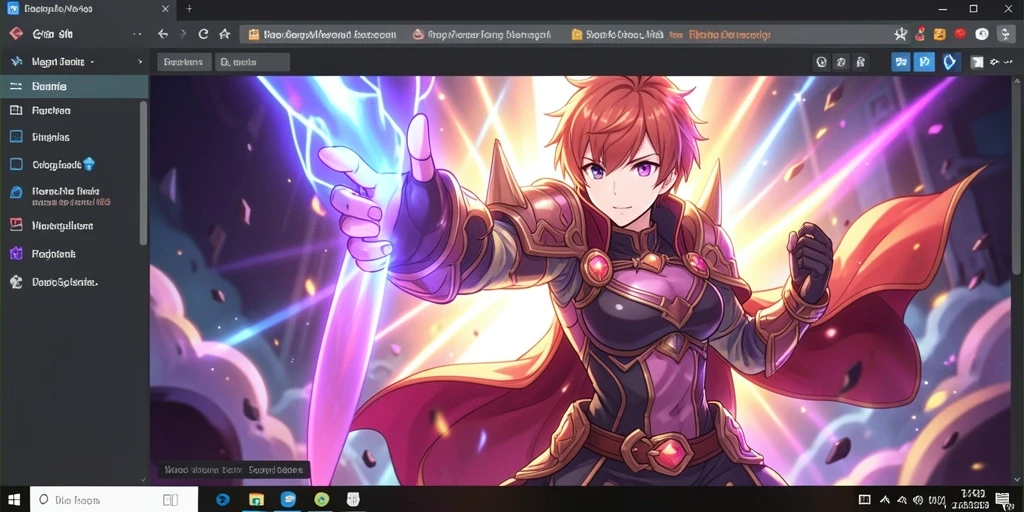Open the blue square app on the taskbar
Image resolution: width=1024 pixels, height=512 pixels.
pos(288,500)
